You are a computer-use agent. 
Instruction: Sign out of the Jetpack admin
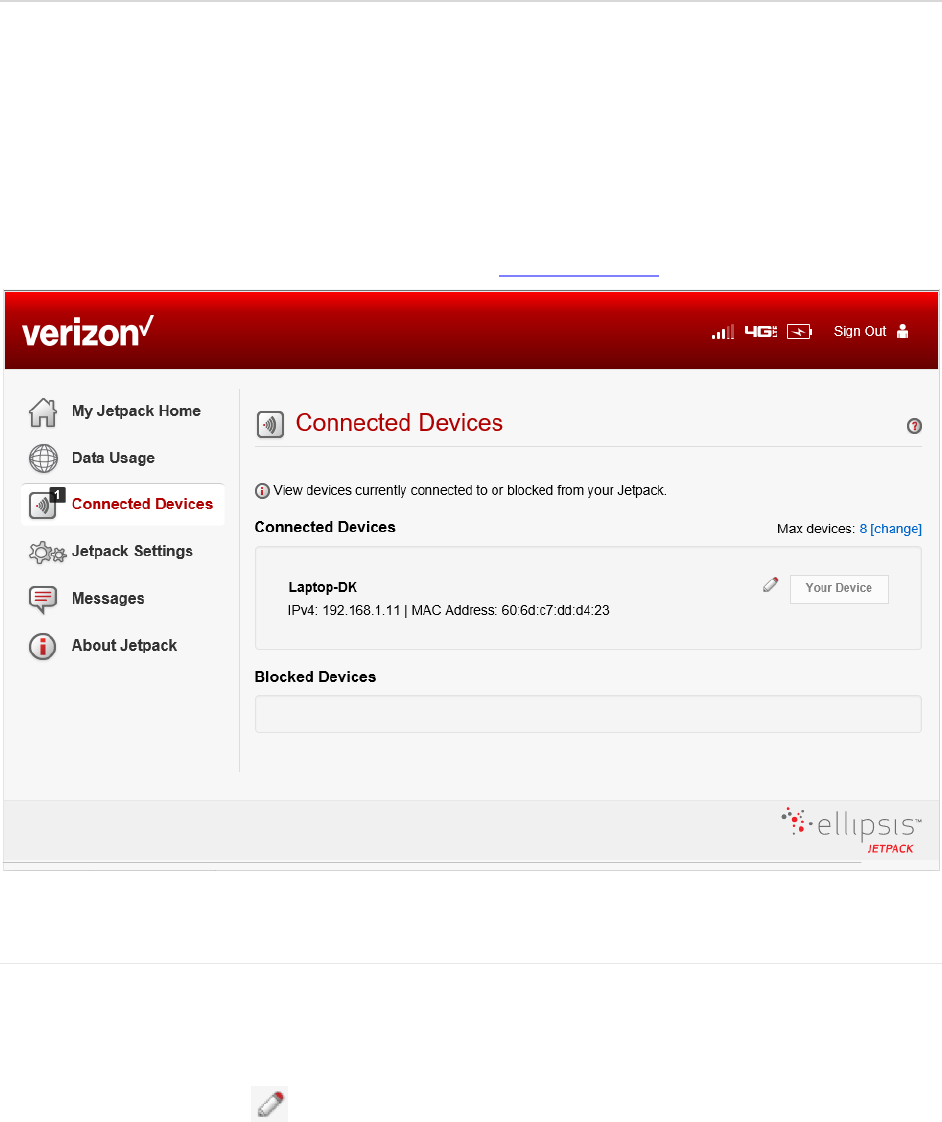click(x=860, y=331)
